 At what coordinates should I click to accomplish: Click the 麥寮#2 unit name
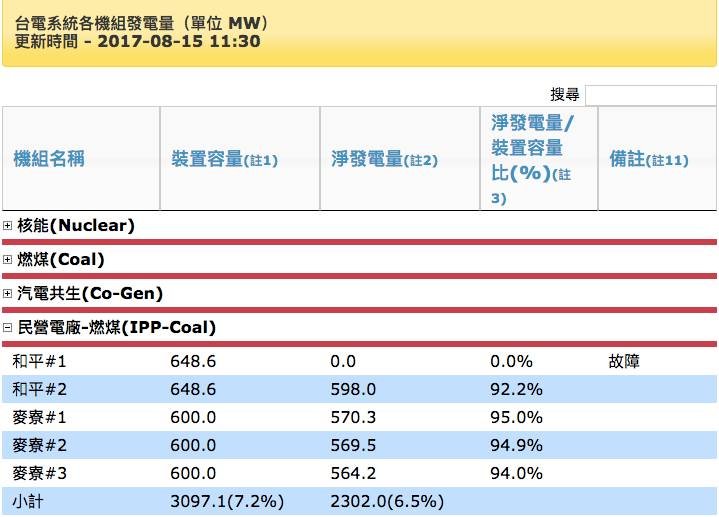(39, 445)
